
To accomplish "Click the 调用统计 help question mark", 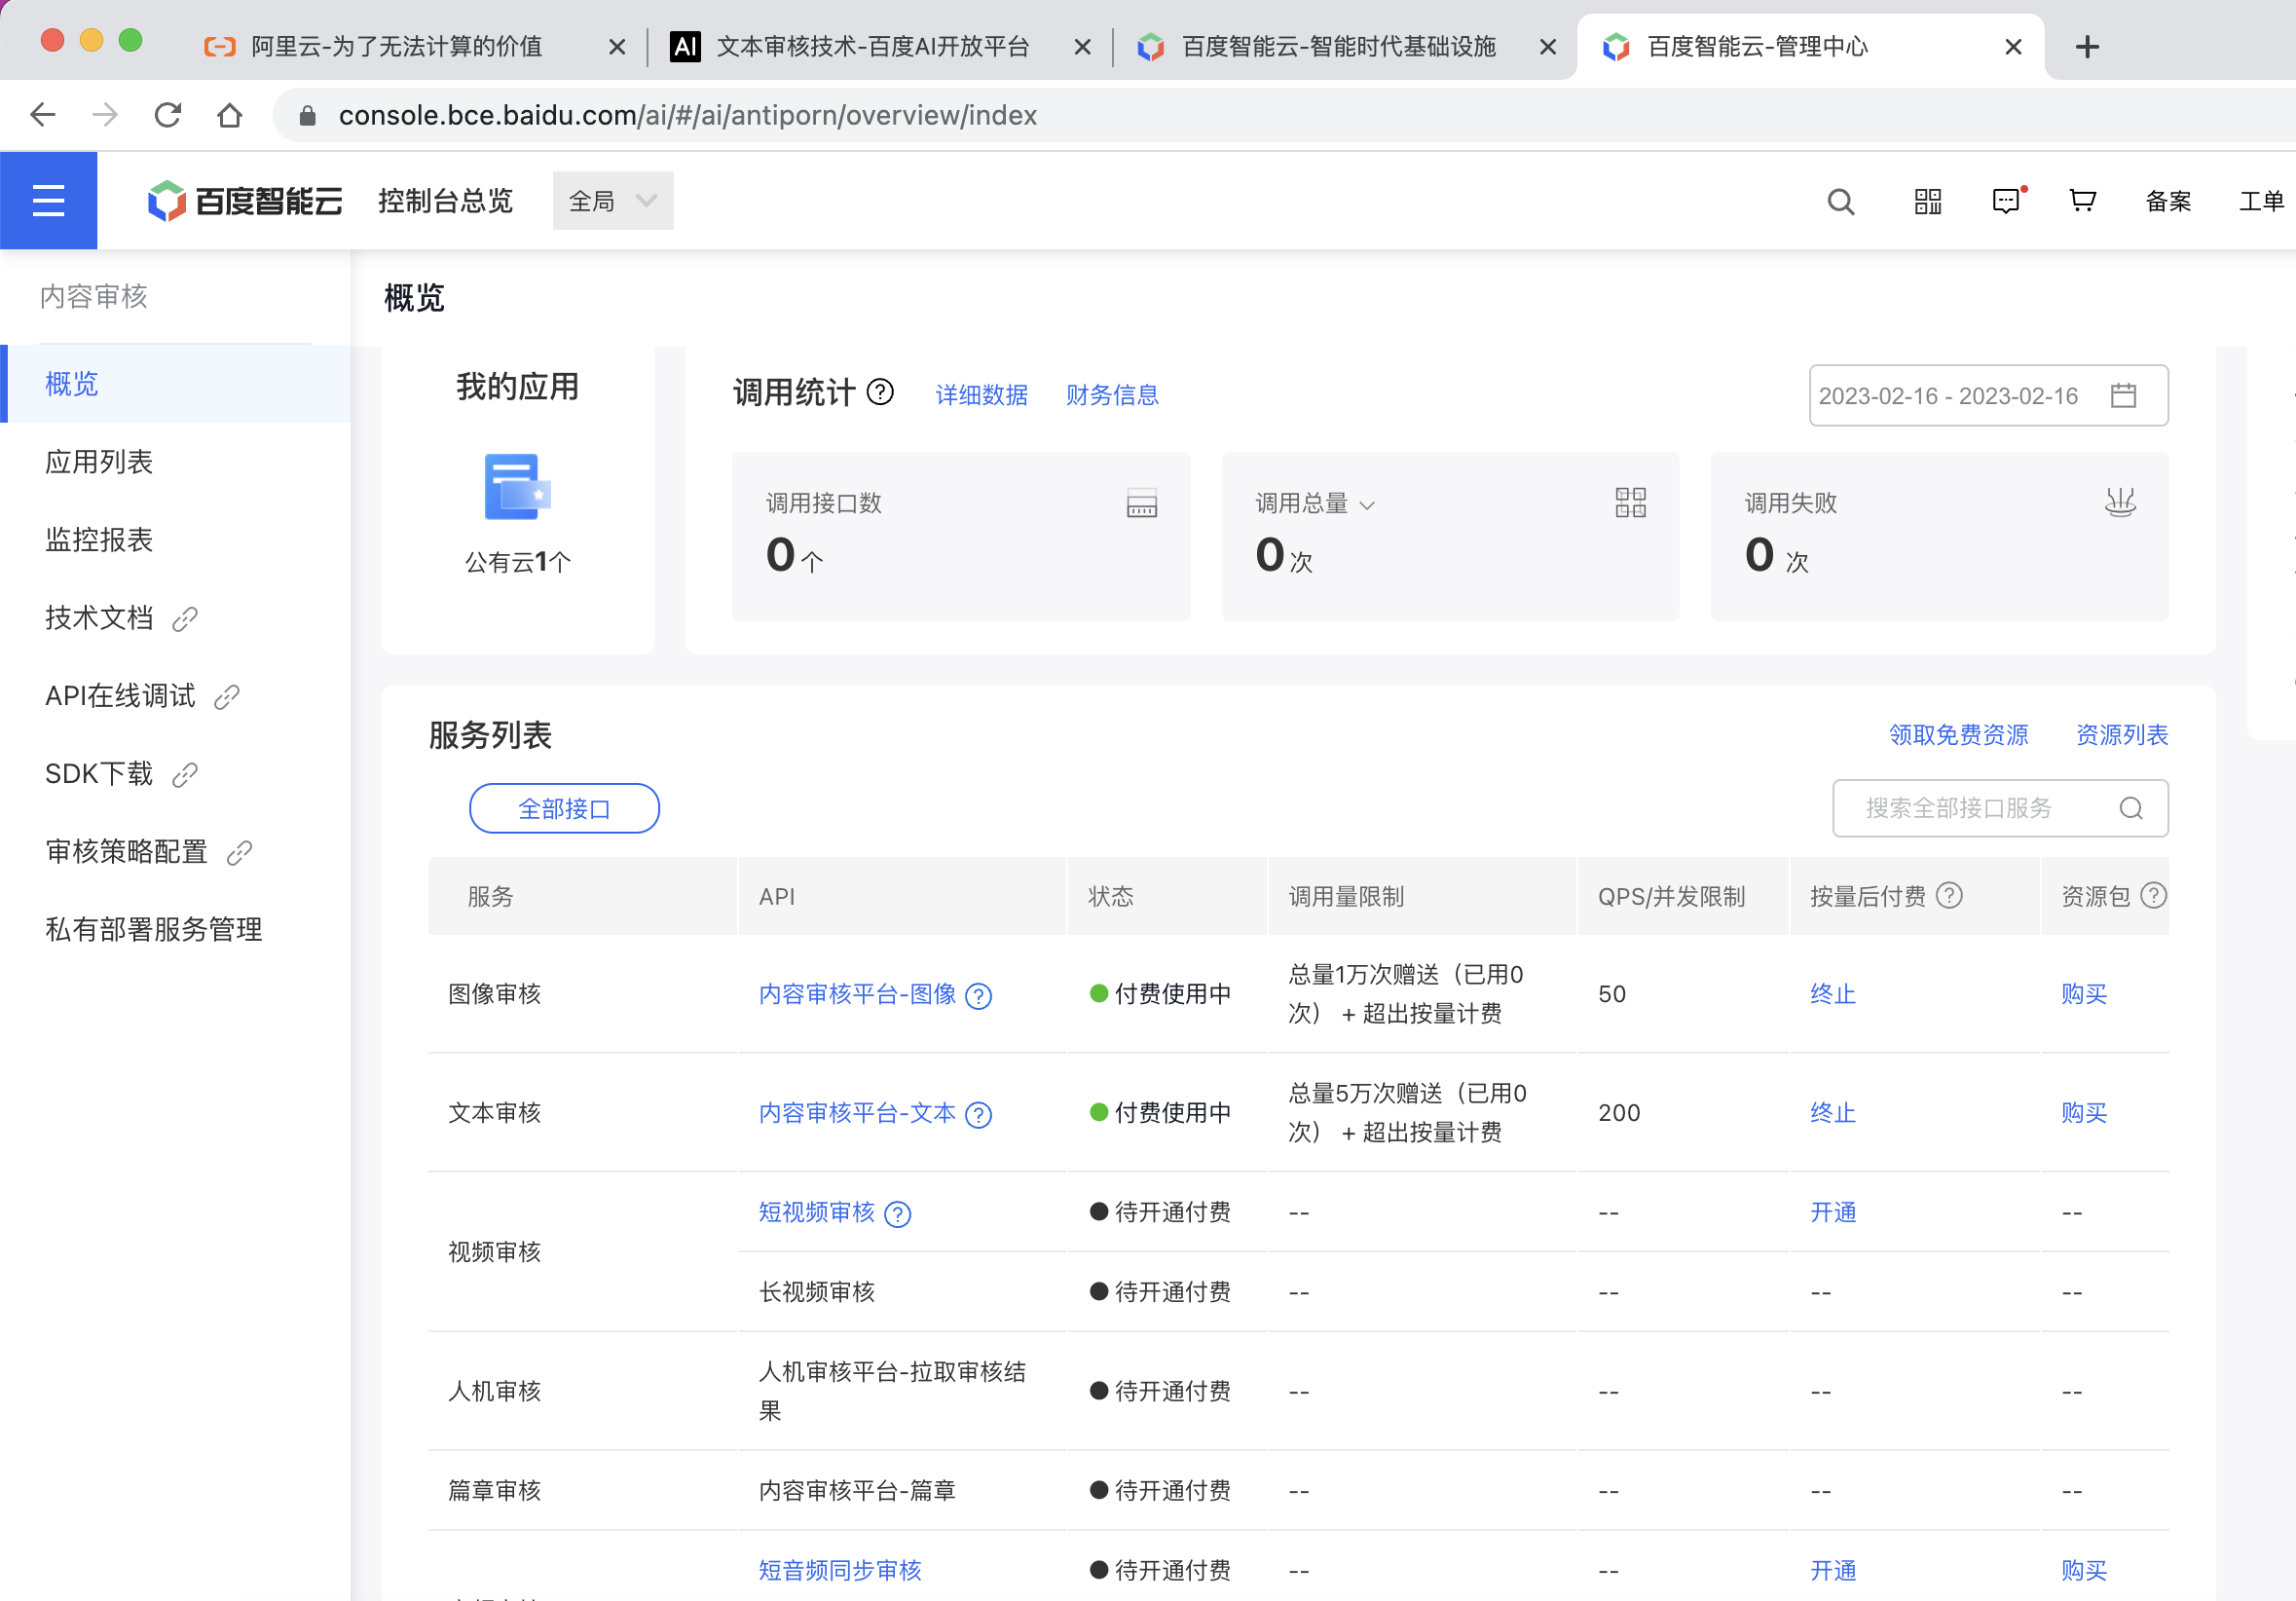I will tap(880, 392).
